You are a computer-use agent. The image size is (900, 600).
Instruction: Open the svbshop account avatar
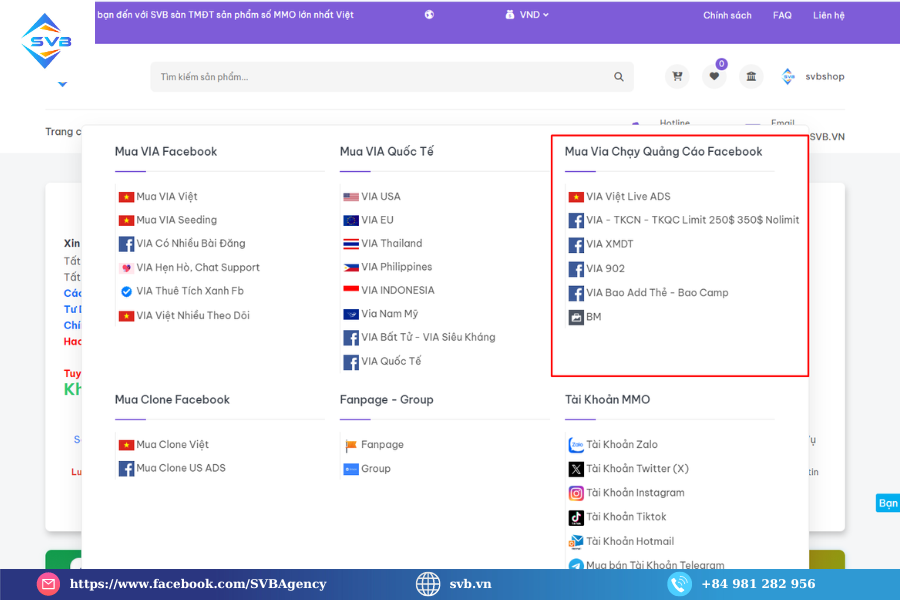click(x=788, y=76)
